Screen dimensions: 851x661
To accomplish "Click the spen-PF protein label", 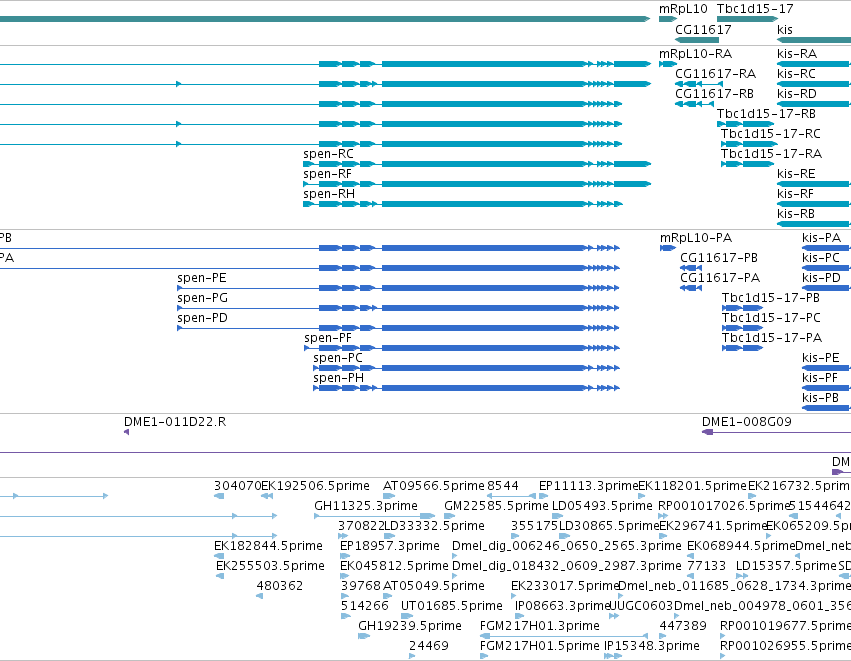I will click(328, 339).
